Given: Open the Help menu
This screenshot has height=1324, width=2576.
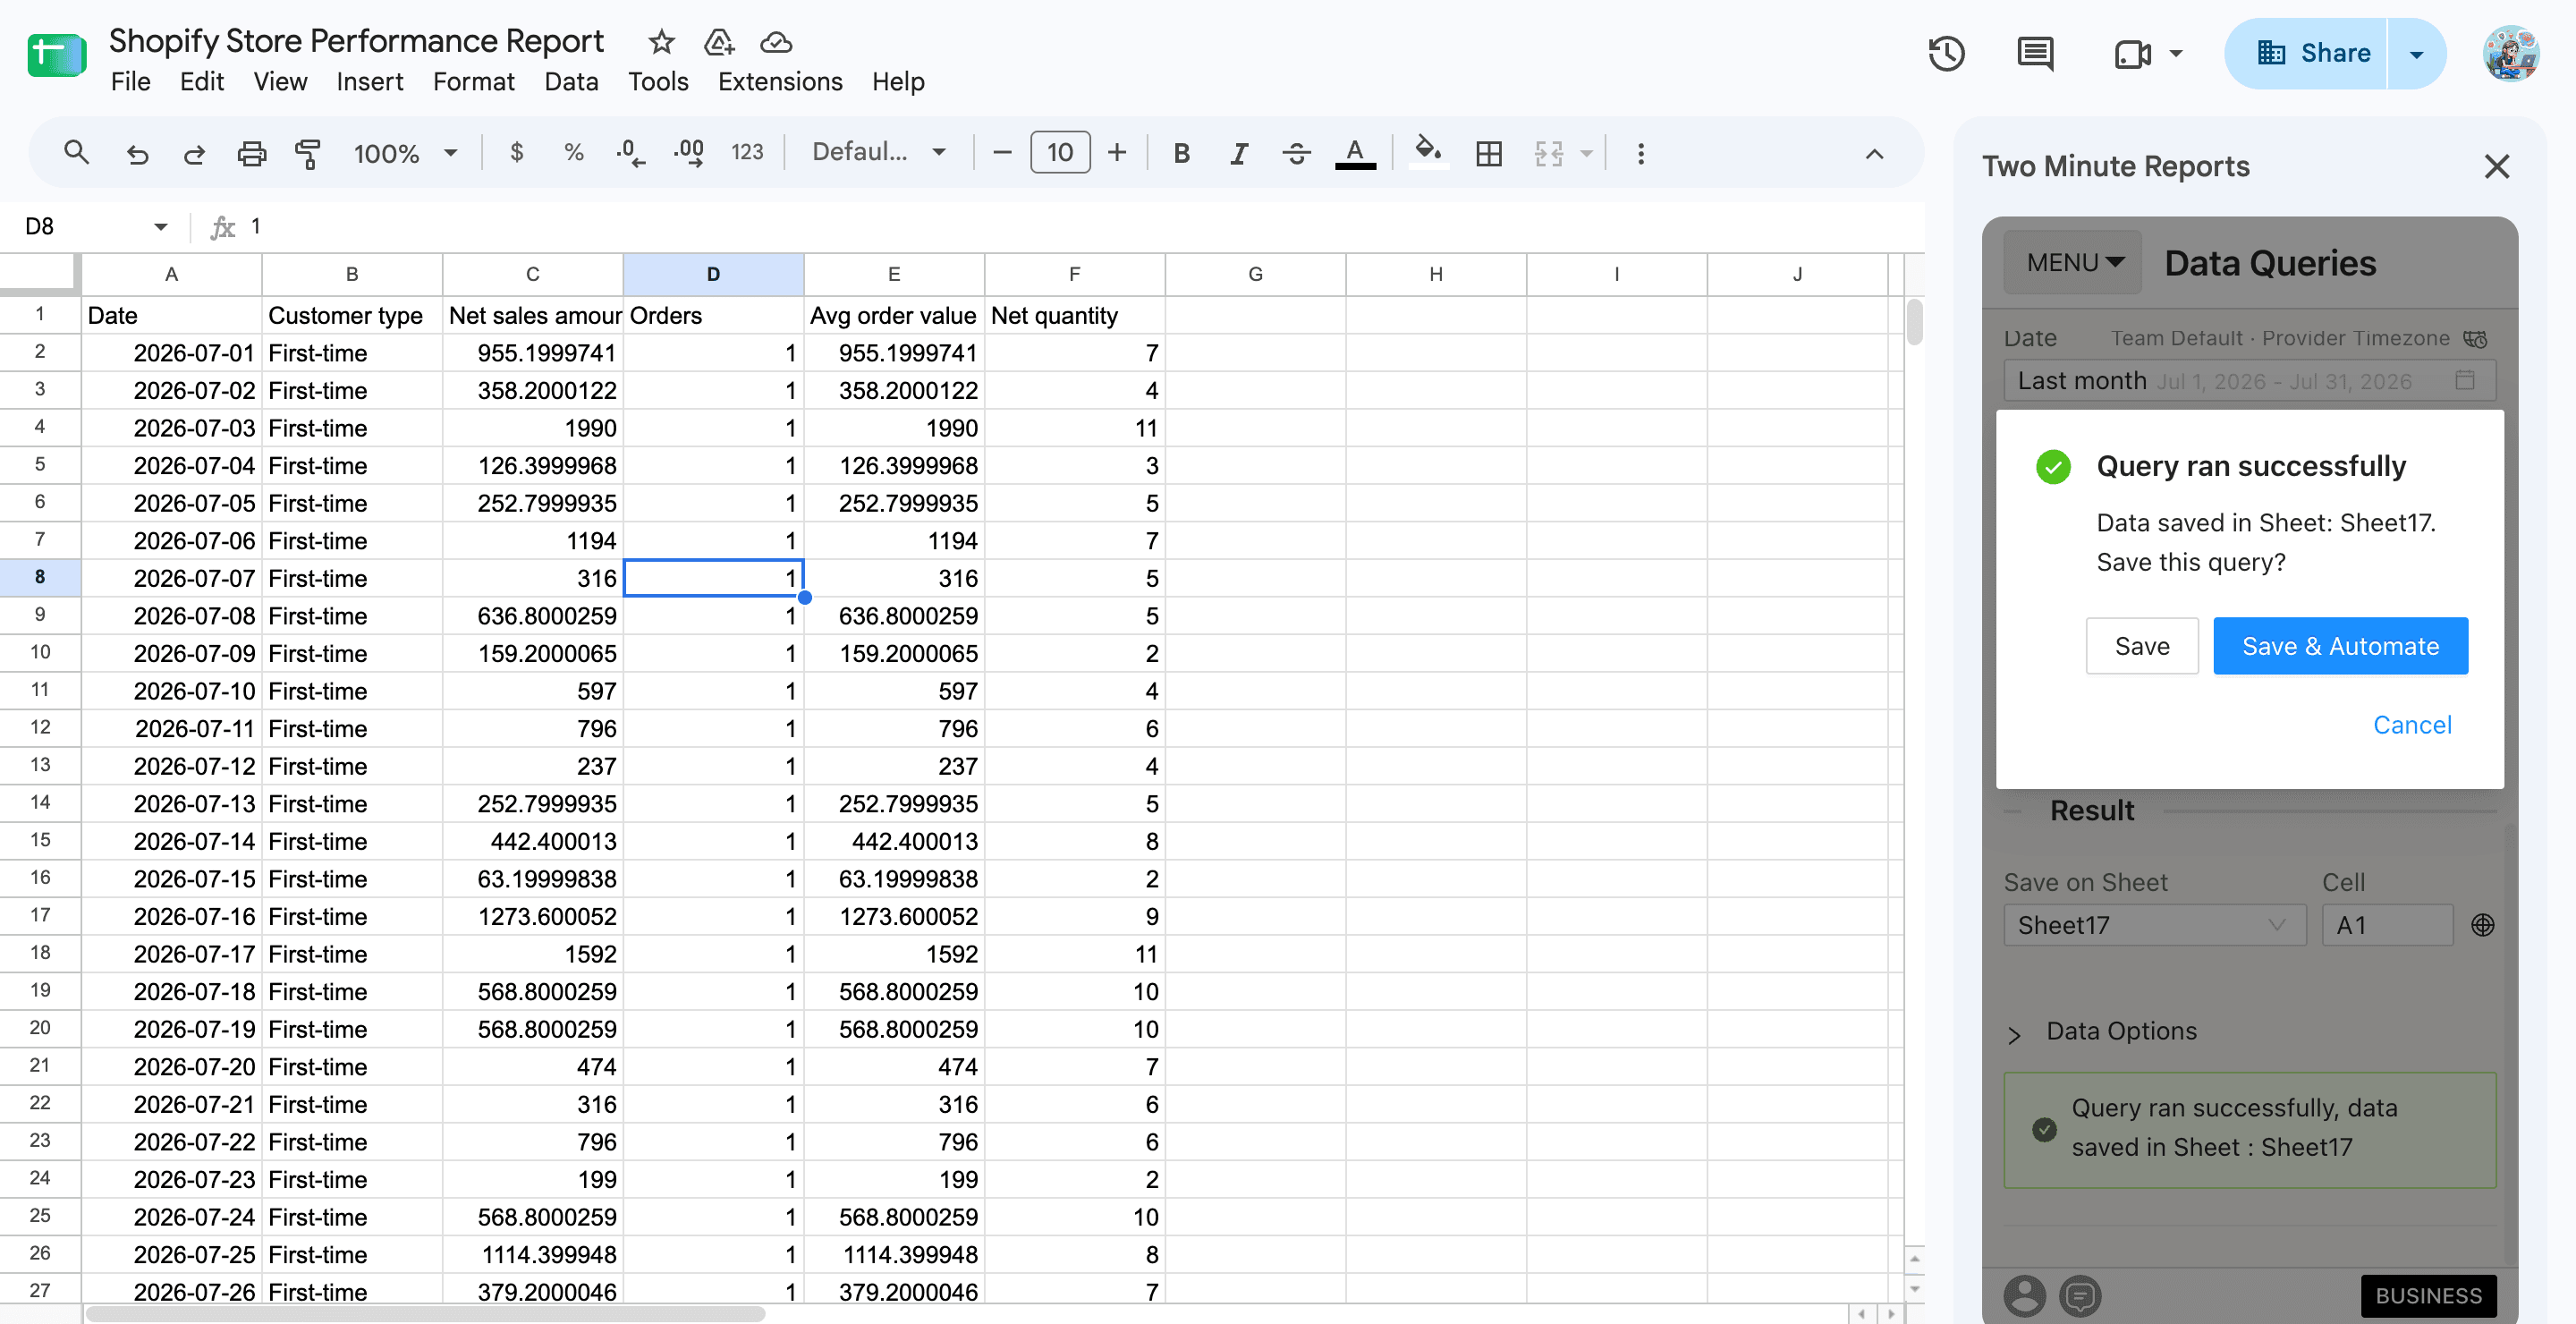Looking at the screenshot, I should pos(898,81).
